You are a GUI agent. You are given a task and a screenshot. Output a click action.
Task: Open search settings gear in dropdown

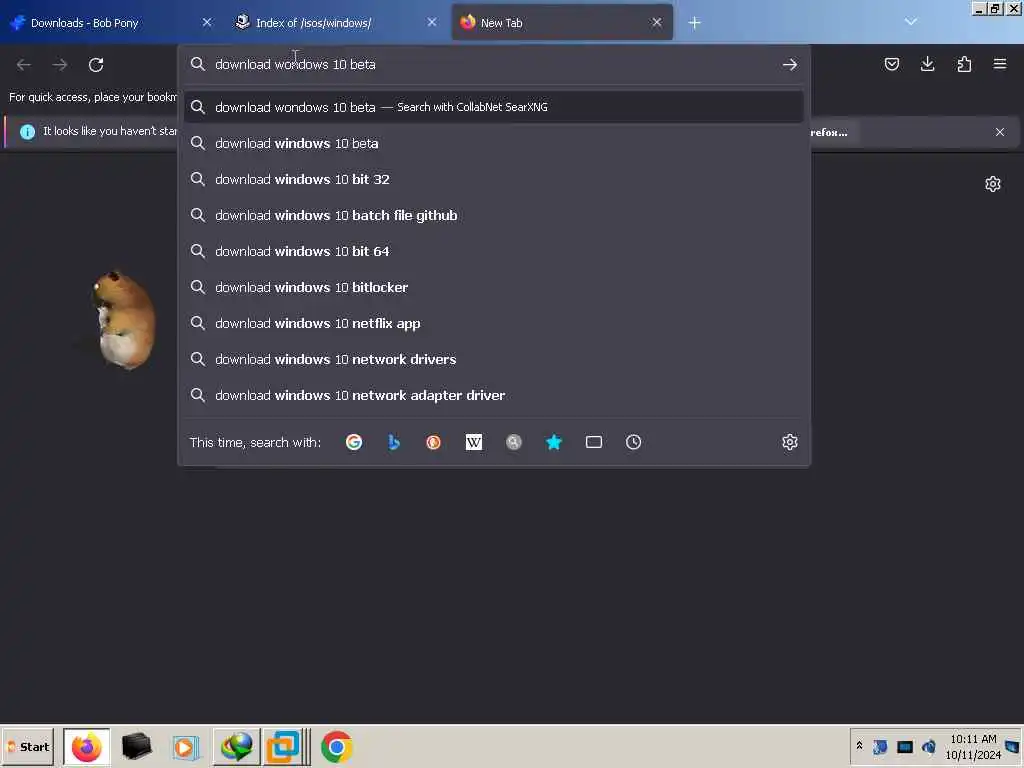tap(790, 442)
